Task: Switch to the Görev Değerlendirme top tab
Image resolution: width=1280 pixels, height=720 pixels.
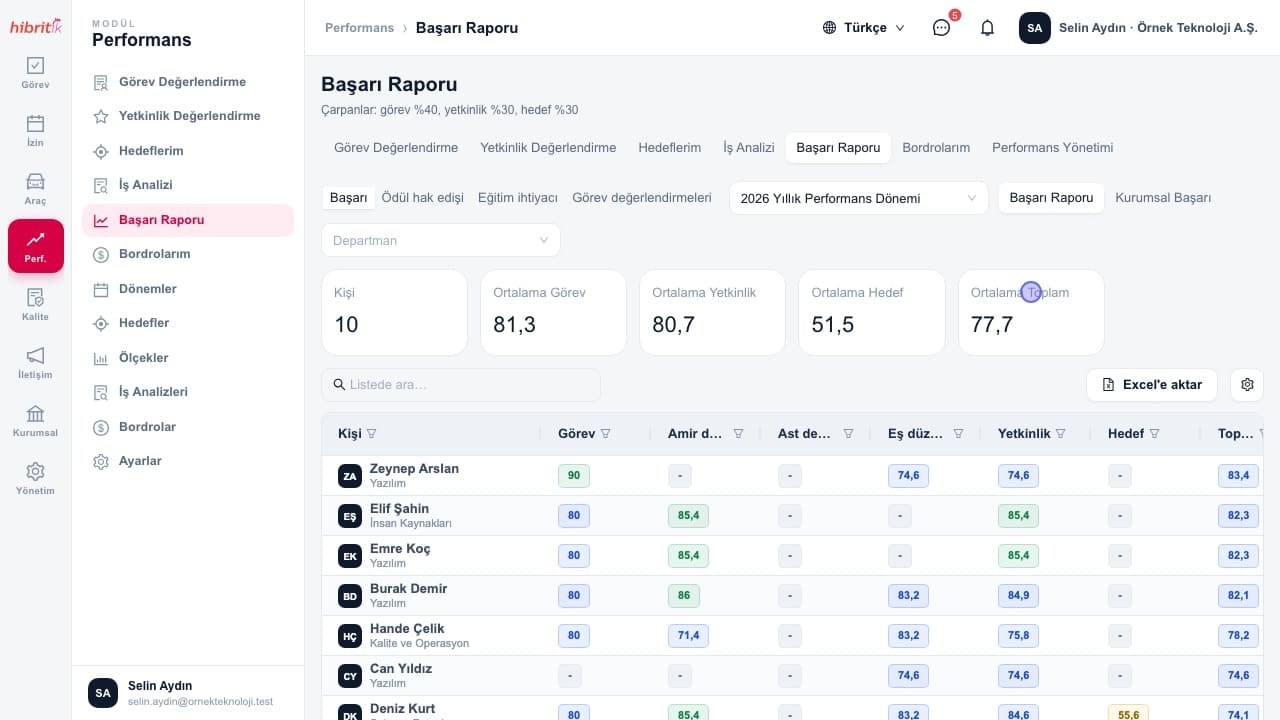Action: pyautogui.click(x=396, y=147)
